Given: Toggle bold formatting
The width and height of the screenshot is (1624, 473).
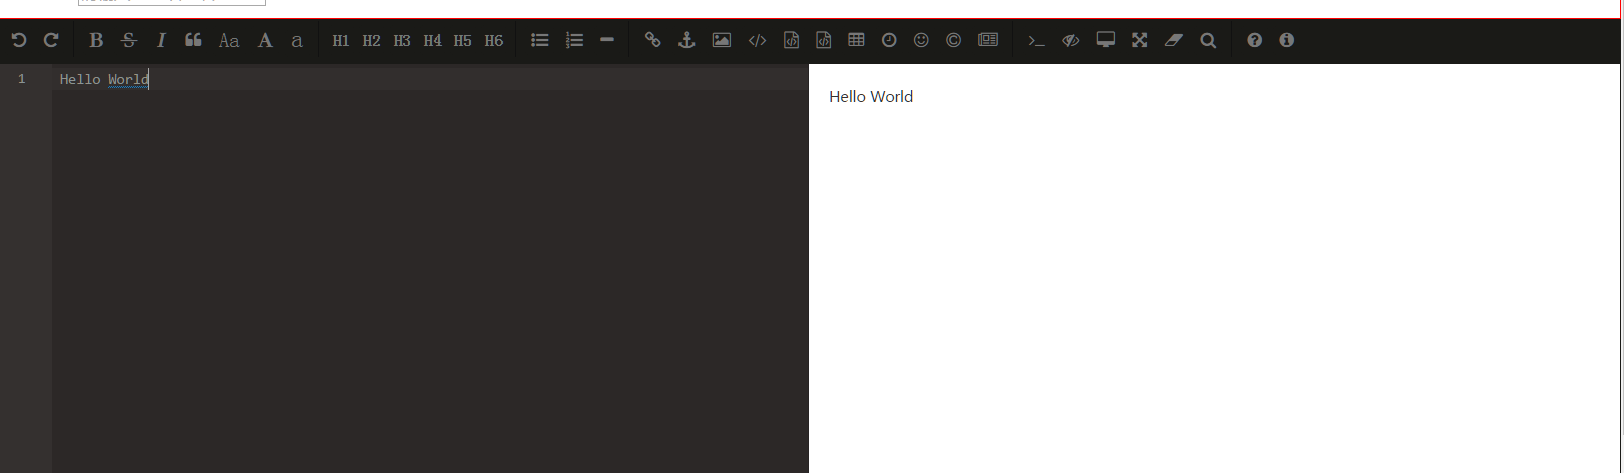Looking at the screenshot, I should [x=96, y=40].
